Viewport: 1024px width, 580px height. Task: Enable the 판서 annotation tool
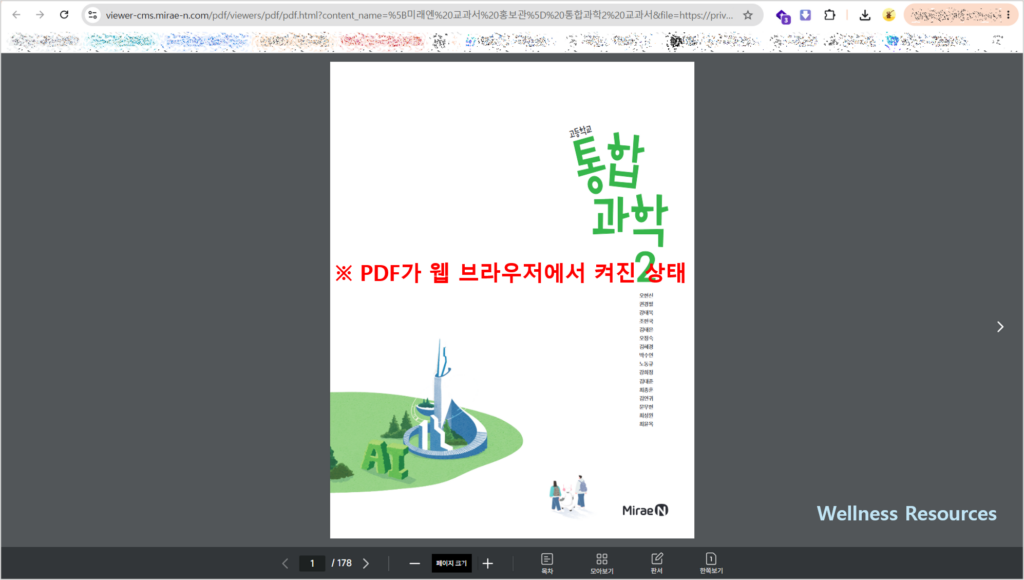(657, 563)
